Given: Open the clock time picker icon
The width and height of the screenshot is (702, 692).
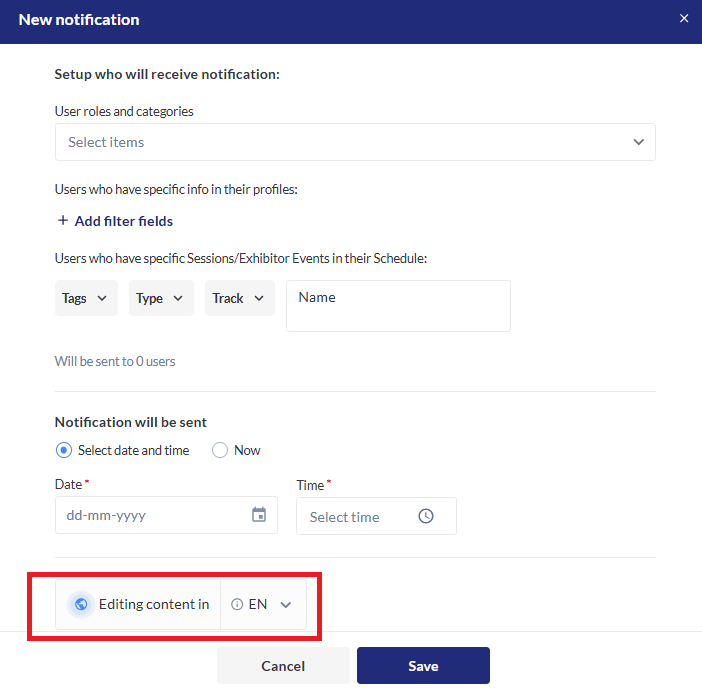Looking at the screenshot, I should coord(426,517).
